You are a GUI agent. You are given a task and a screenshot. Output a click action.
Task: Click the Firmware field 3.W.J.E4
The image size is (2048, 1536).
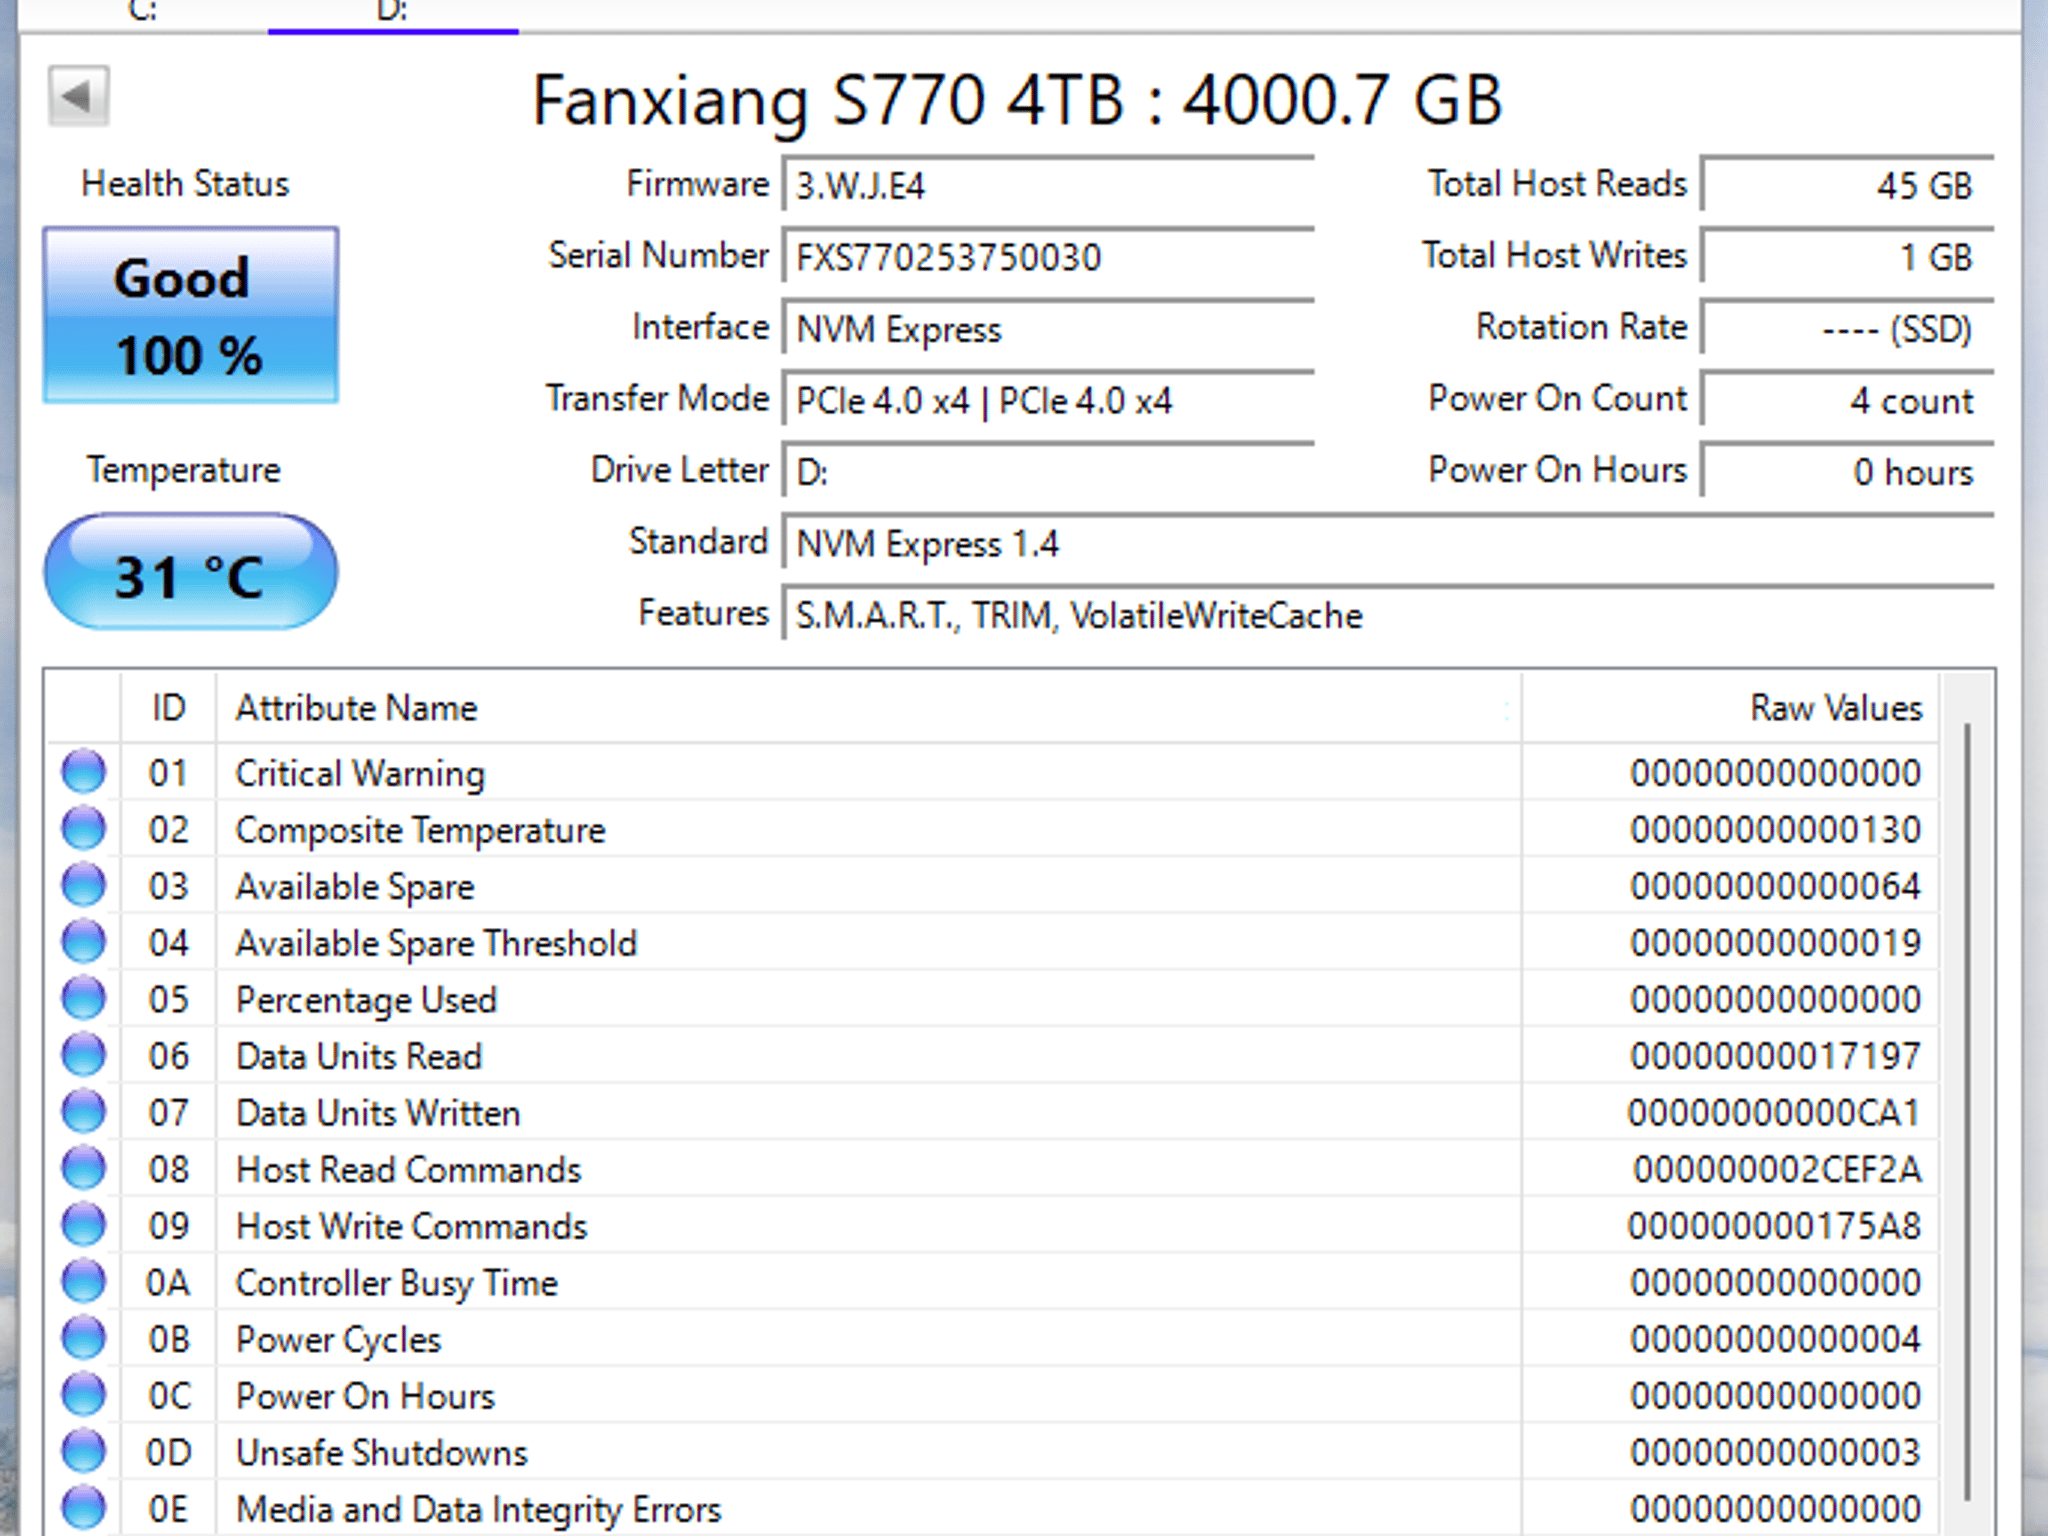(x=1048, y=185)
